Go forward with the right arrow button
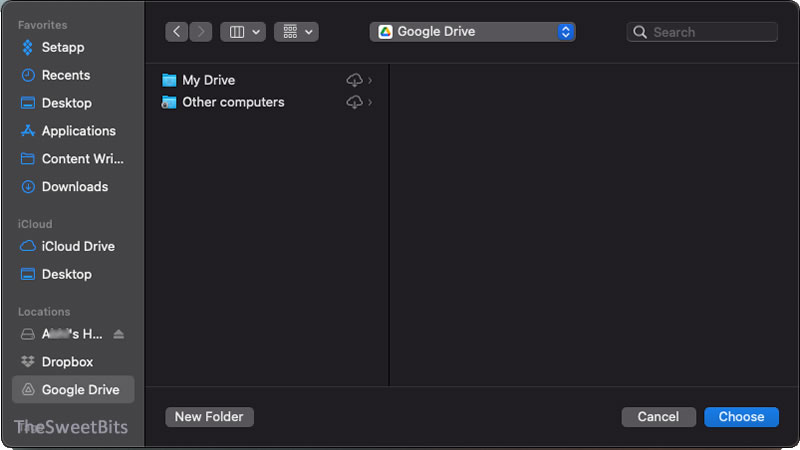800x450 pixels. click(201, 32)
